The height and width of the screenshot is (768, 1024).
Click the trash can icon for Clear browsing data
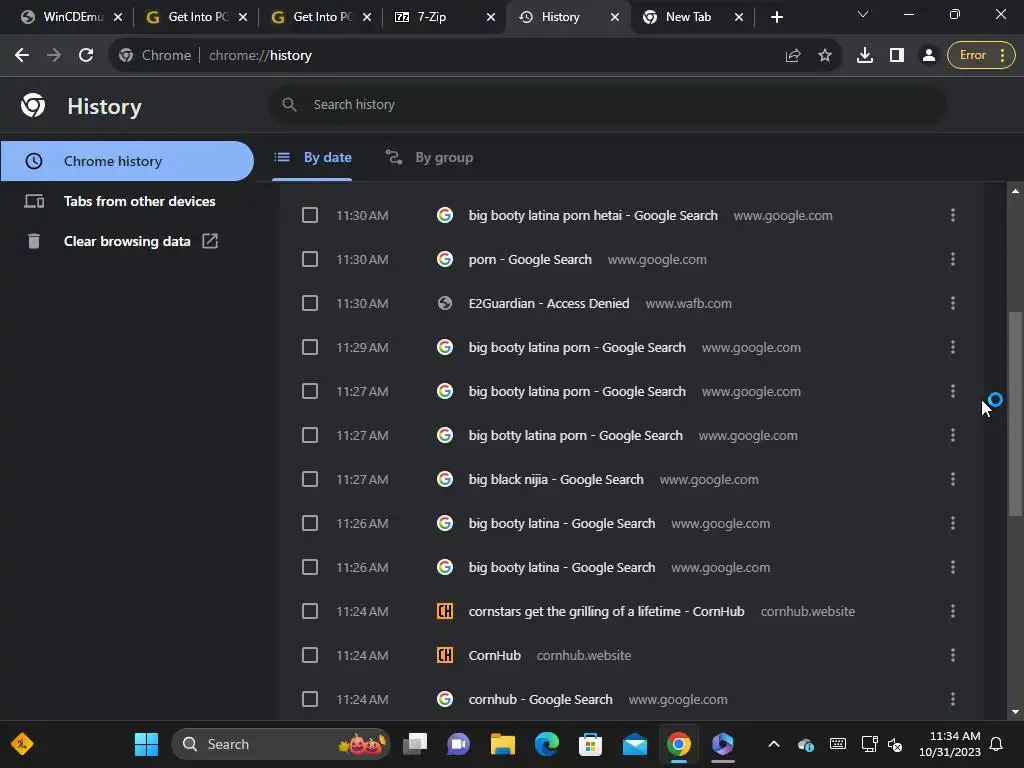34,241
